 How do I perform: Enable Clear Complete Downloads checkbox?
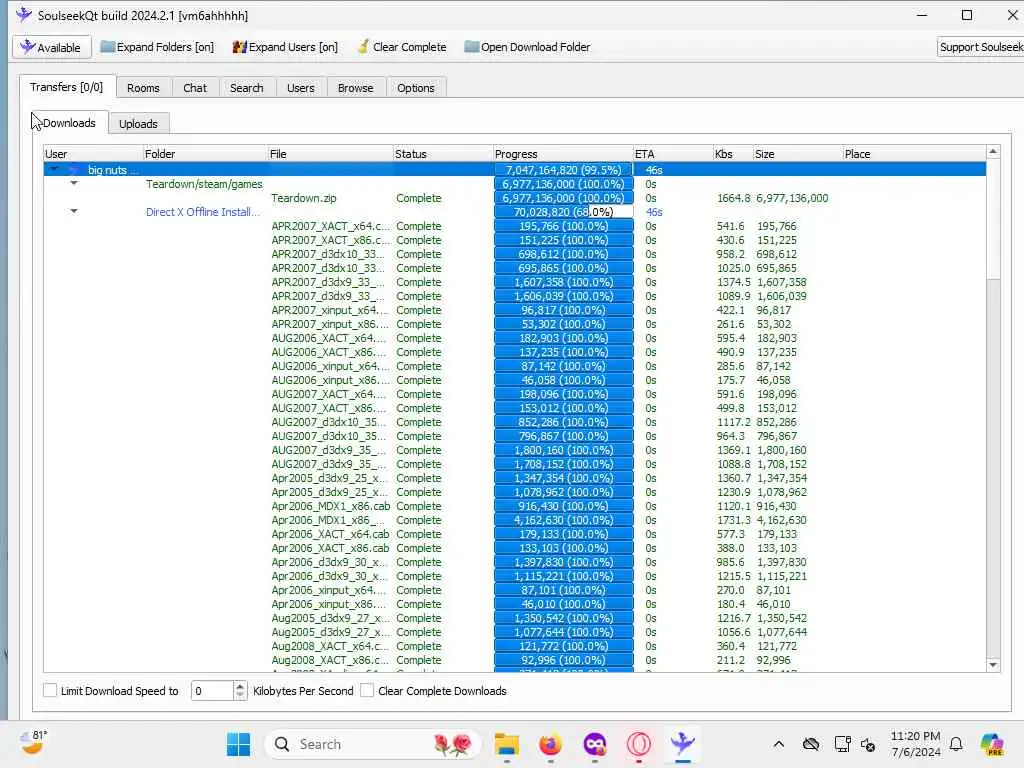coord(367,690)
